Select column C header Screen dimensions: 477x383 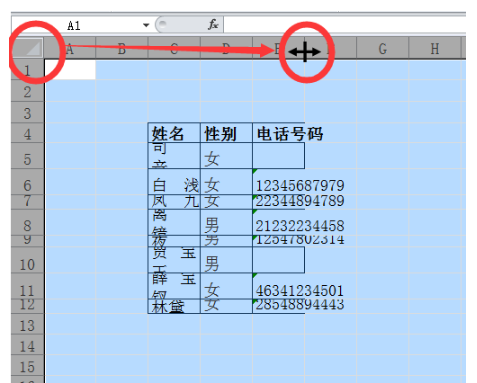click(174, 49)
